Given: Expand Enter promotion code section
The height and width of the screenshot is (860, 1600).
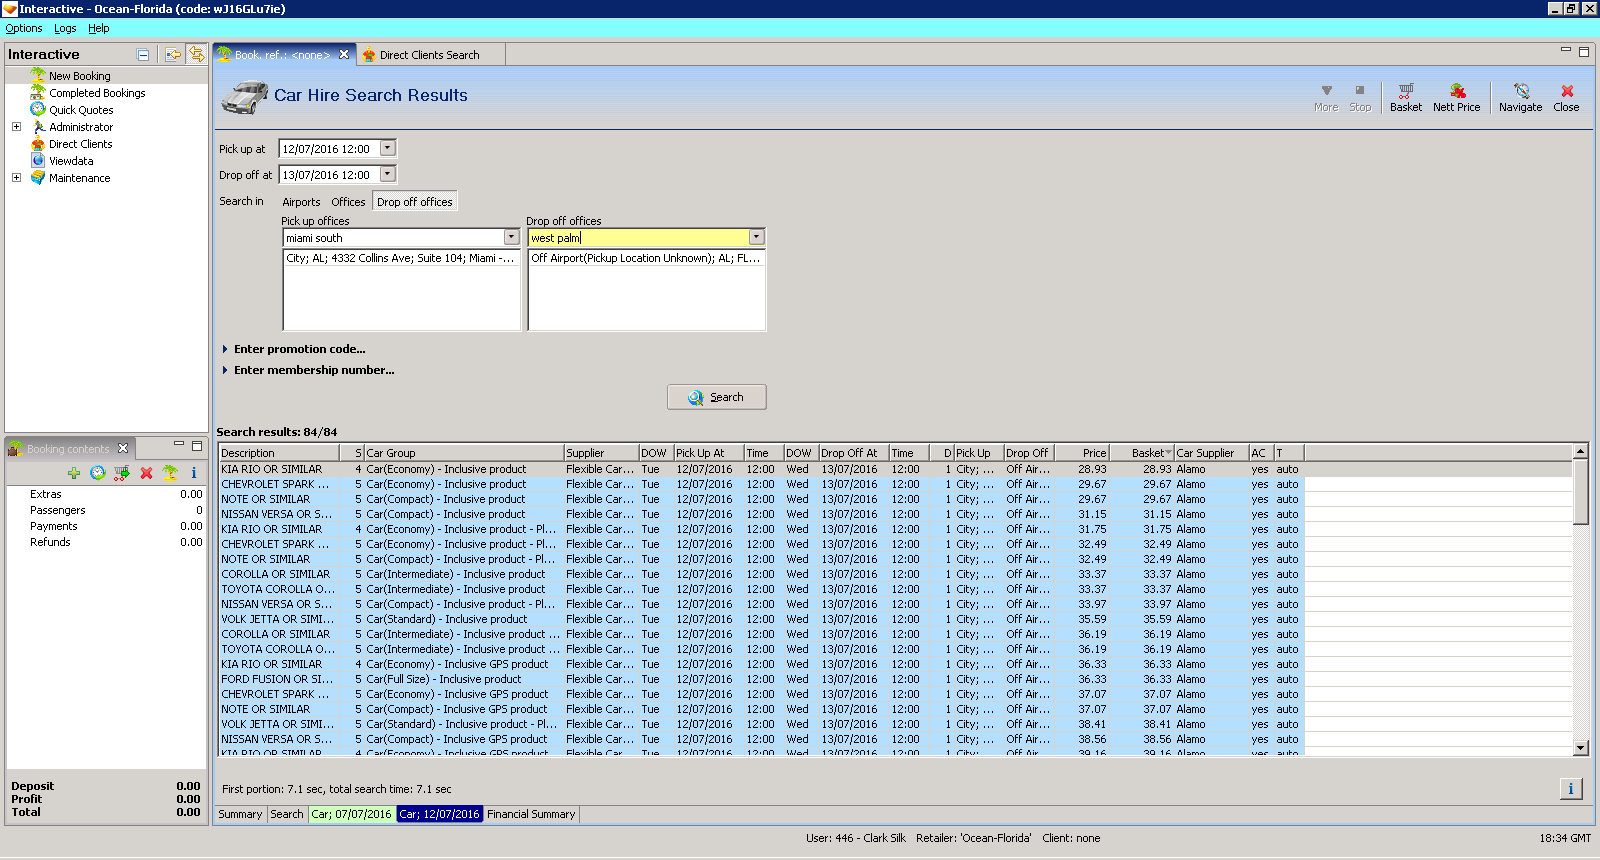Looking at the screenshot, I should [225, 349].
